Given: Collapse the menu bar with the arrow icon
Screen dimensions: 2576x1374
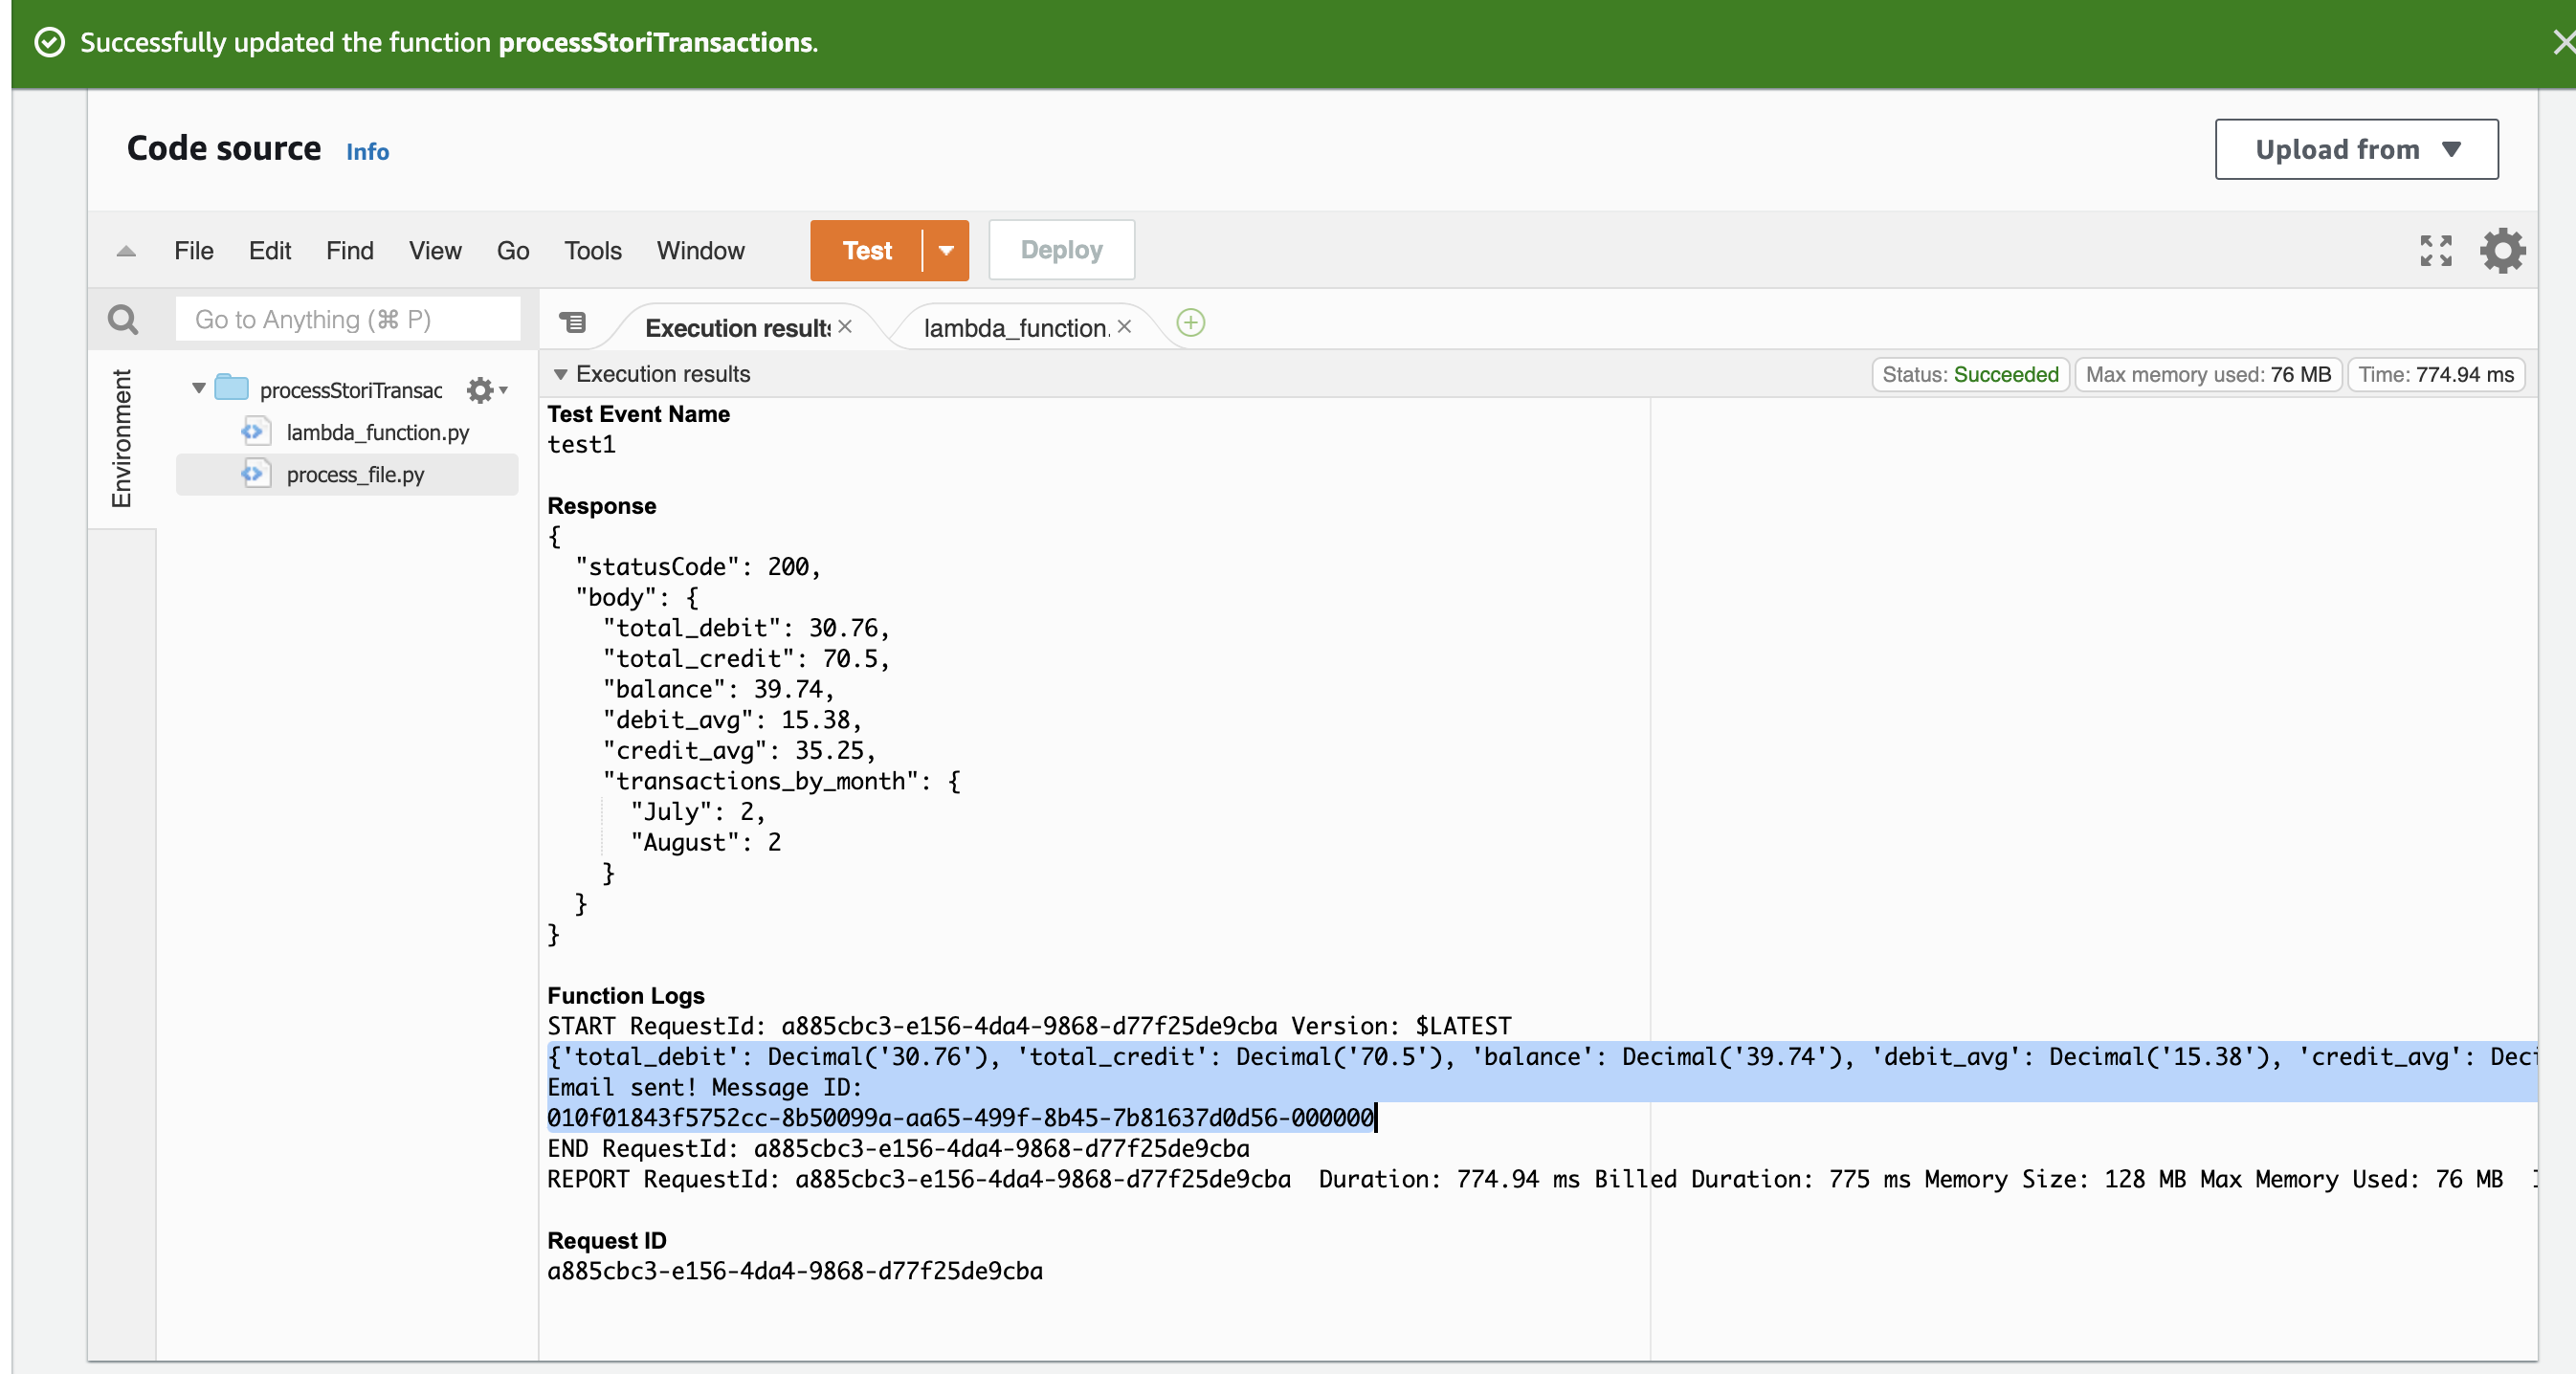Looking at the screenshot, I should click(124, 251).
